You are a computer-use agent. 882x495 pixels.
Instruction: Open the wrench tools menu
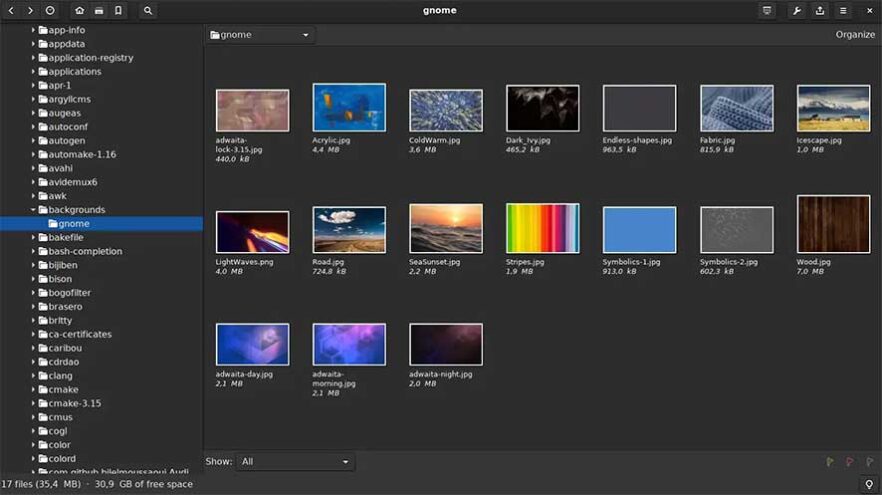[797, 10]
